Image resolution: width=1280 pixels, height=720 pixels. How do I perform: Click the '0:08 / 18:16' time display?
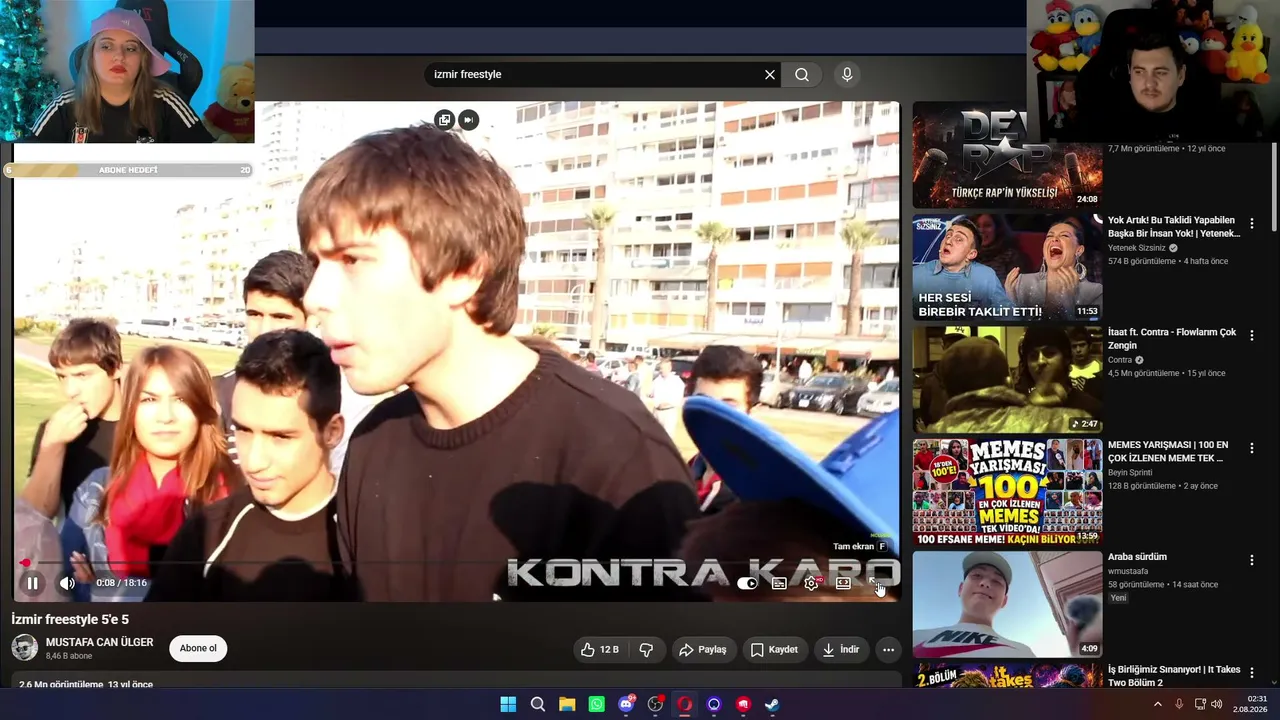click(x=121, y=583)
